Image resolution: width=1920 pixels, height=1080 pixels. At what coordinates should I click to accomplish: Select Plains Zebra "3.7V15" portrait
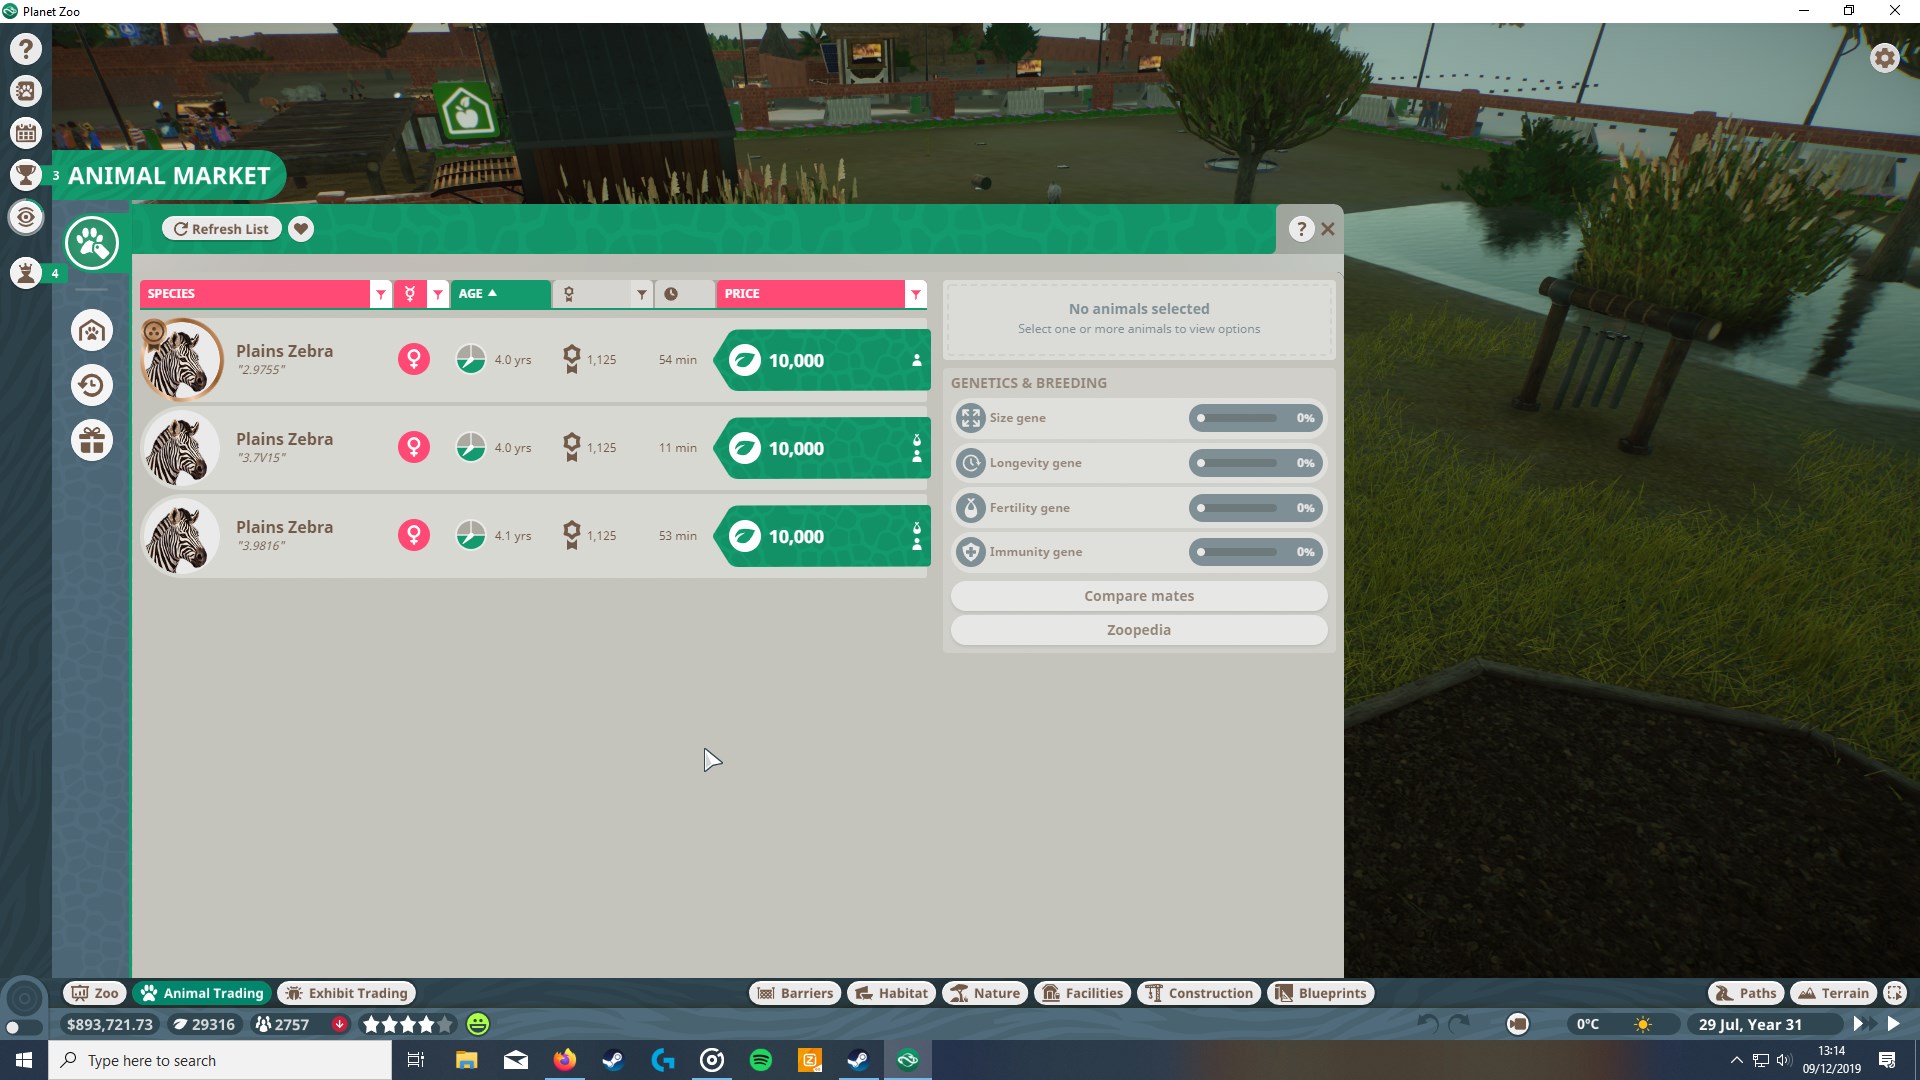(x=181, y=448)
